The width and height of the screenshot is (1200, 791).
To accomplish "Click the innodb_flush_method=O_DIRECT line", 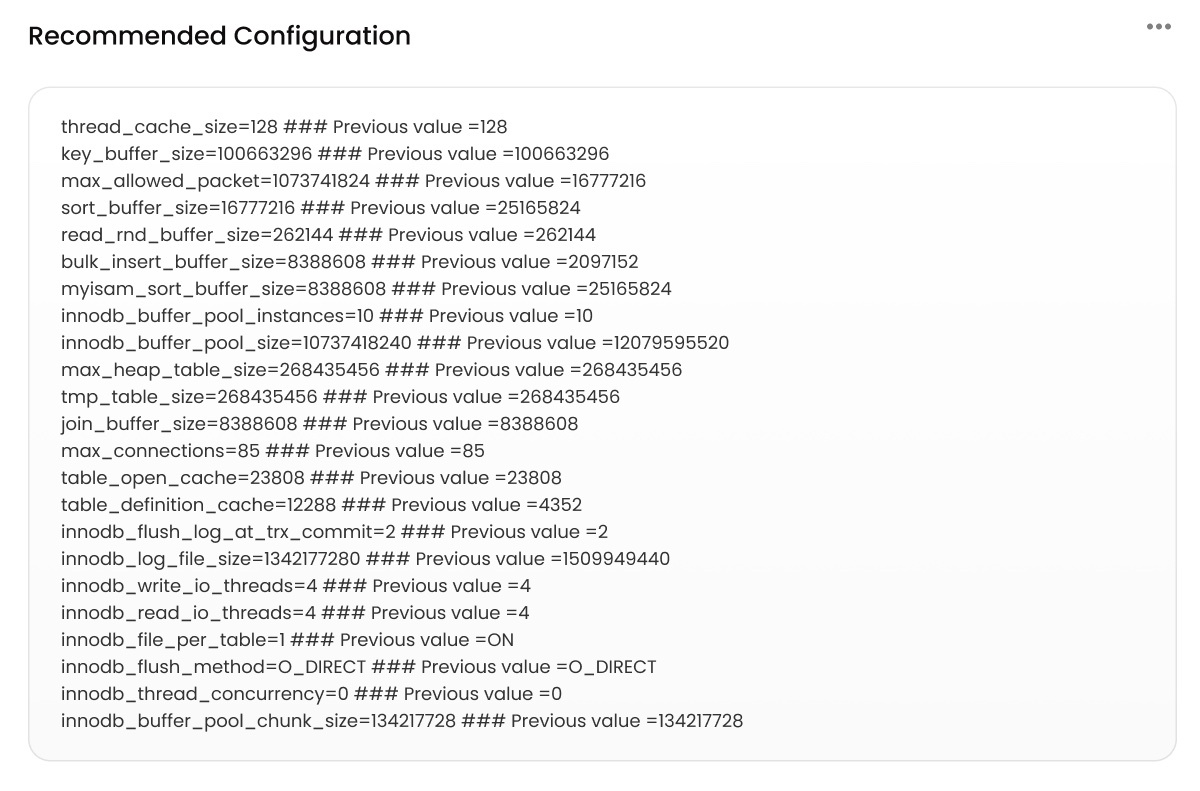I will 359,667.
